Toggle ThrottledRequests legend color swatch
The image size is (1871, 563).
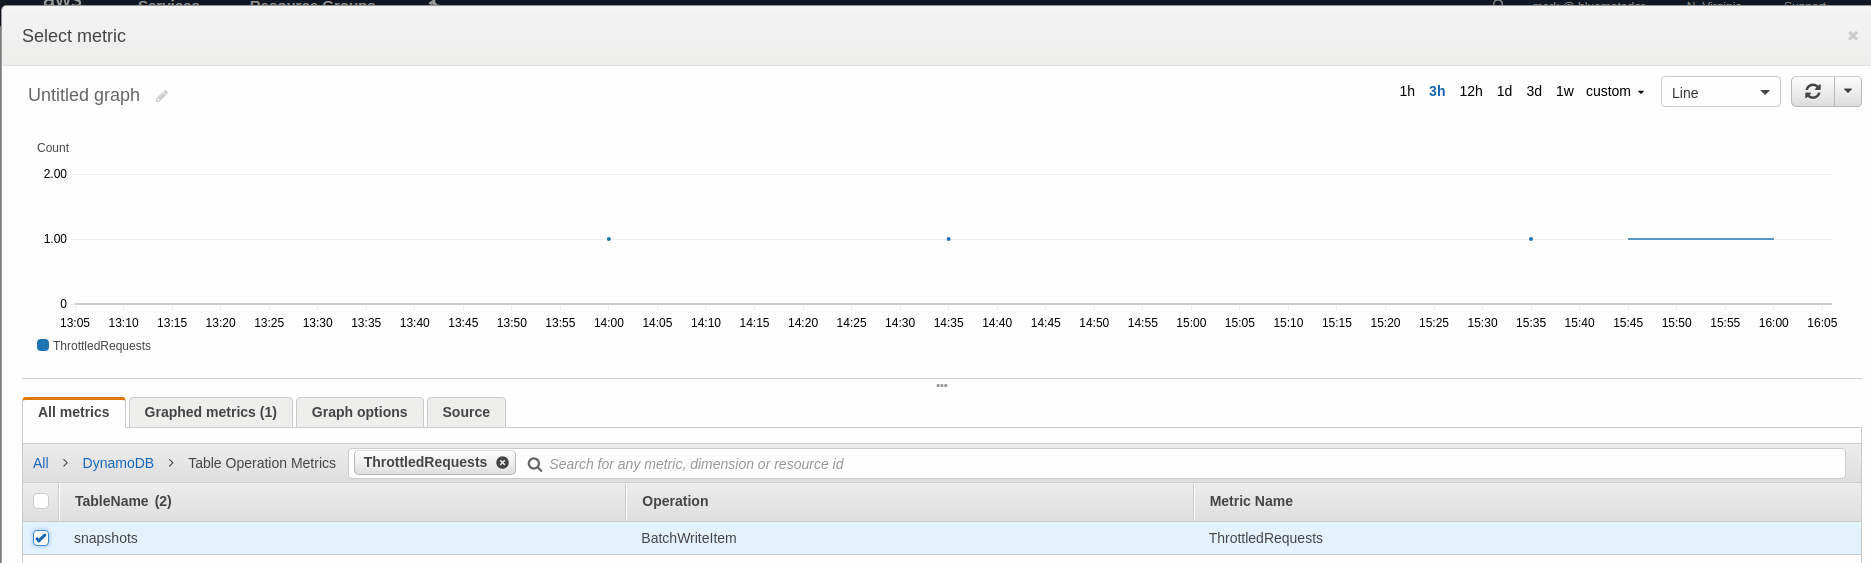(43, 345)
